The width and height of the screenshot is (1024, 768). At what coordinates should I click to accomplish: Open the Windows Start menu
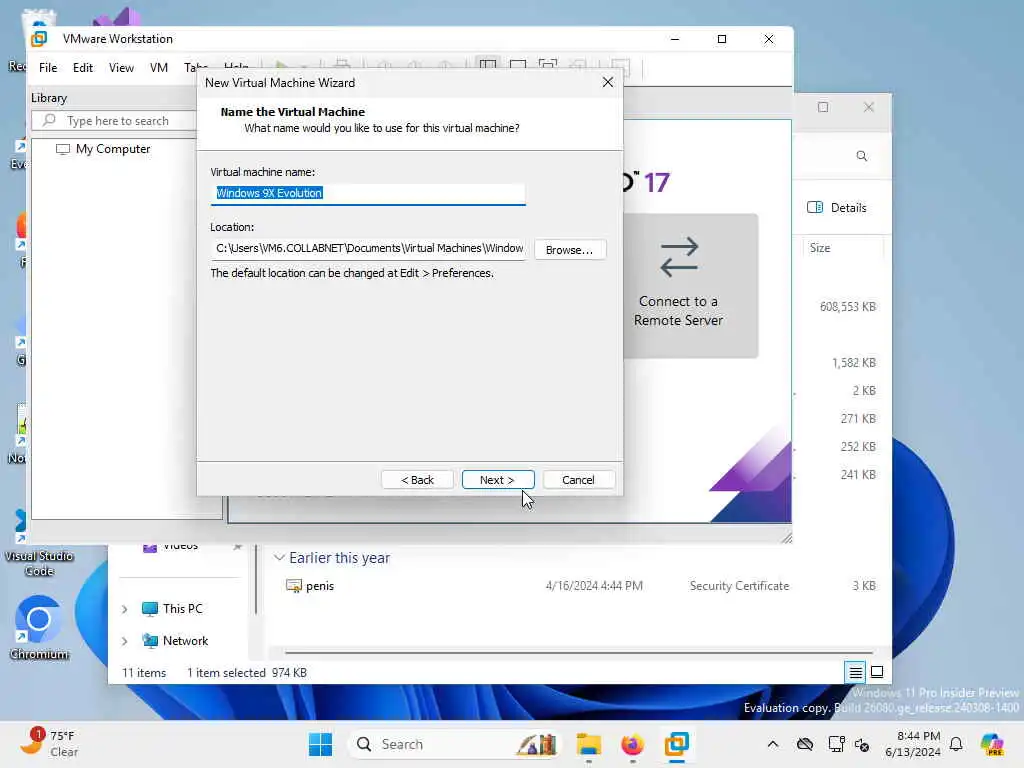coord(320,744)
